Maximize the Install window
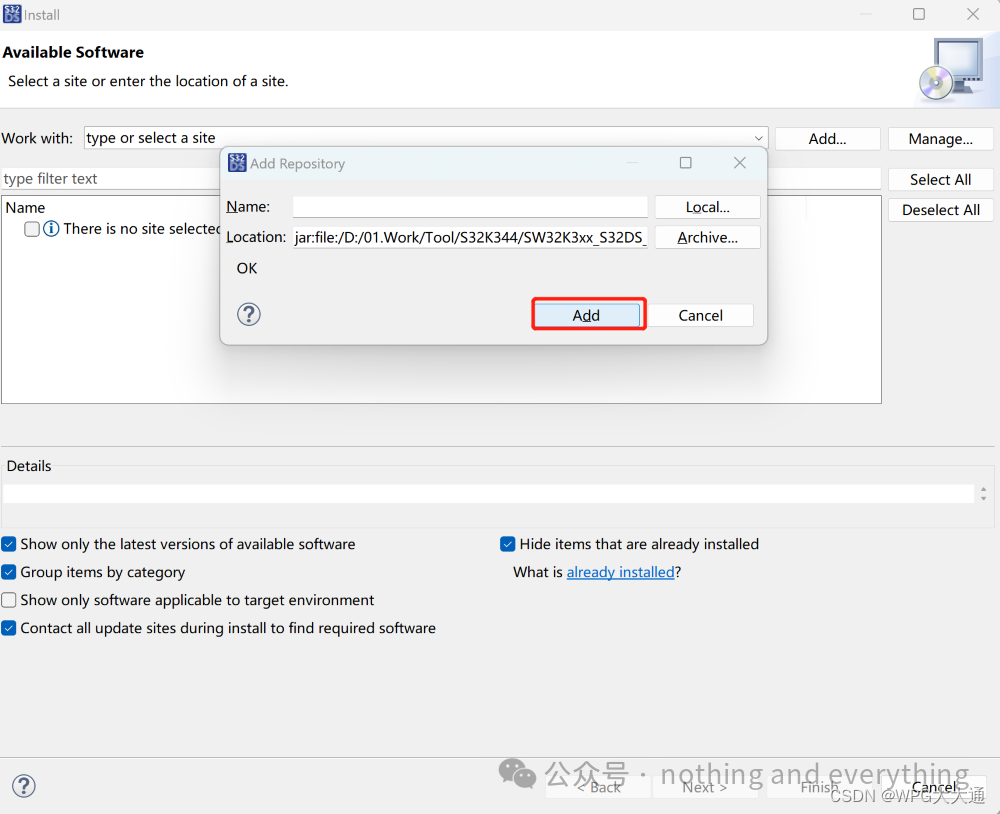The image size is (1000, 814). pos(918,14)
